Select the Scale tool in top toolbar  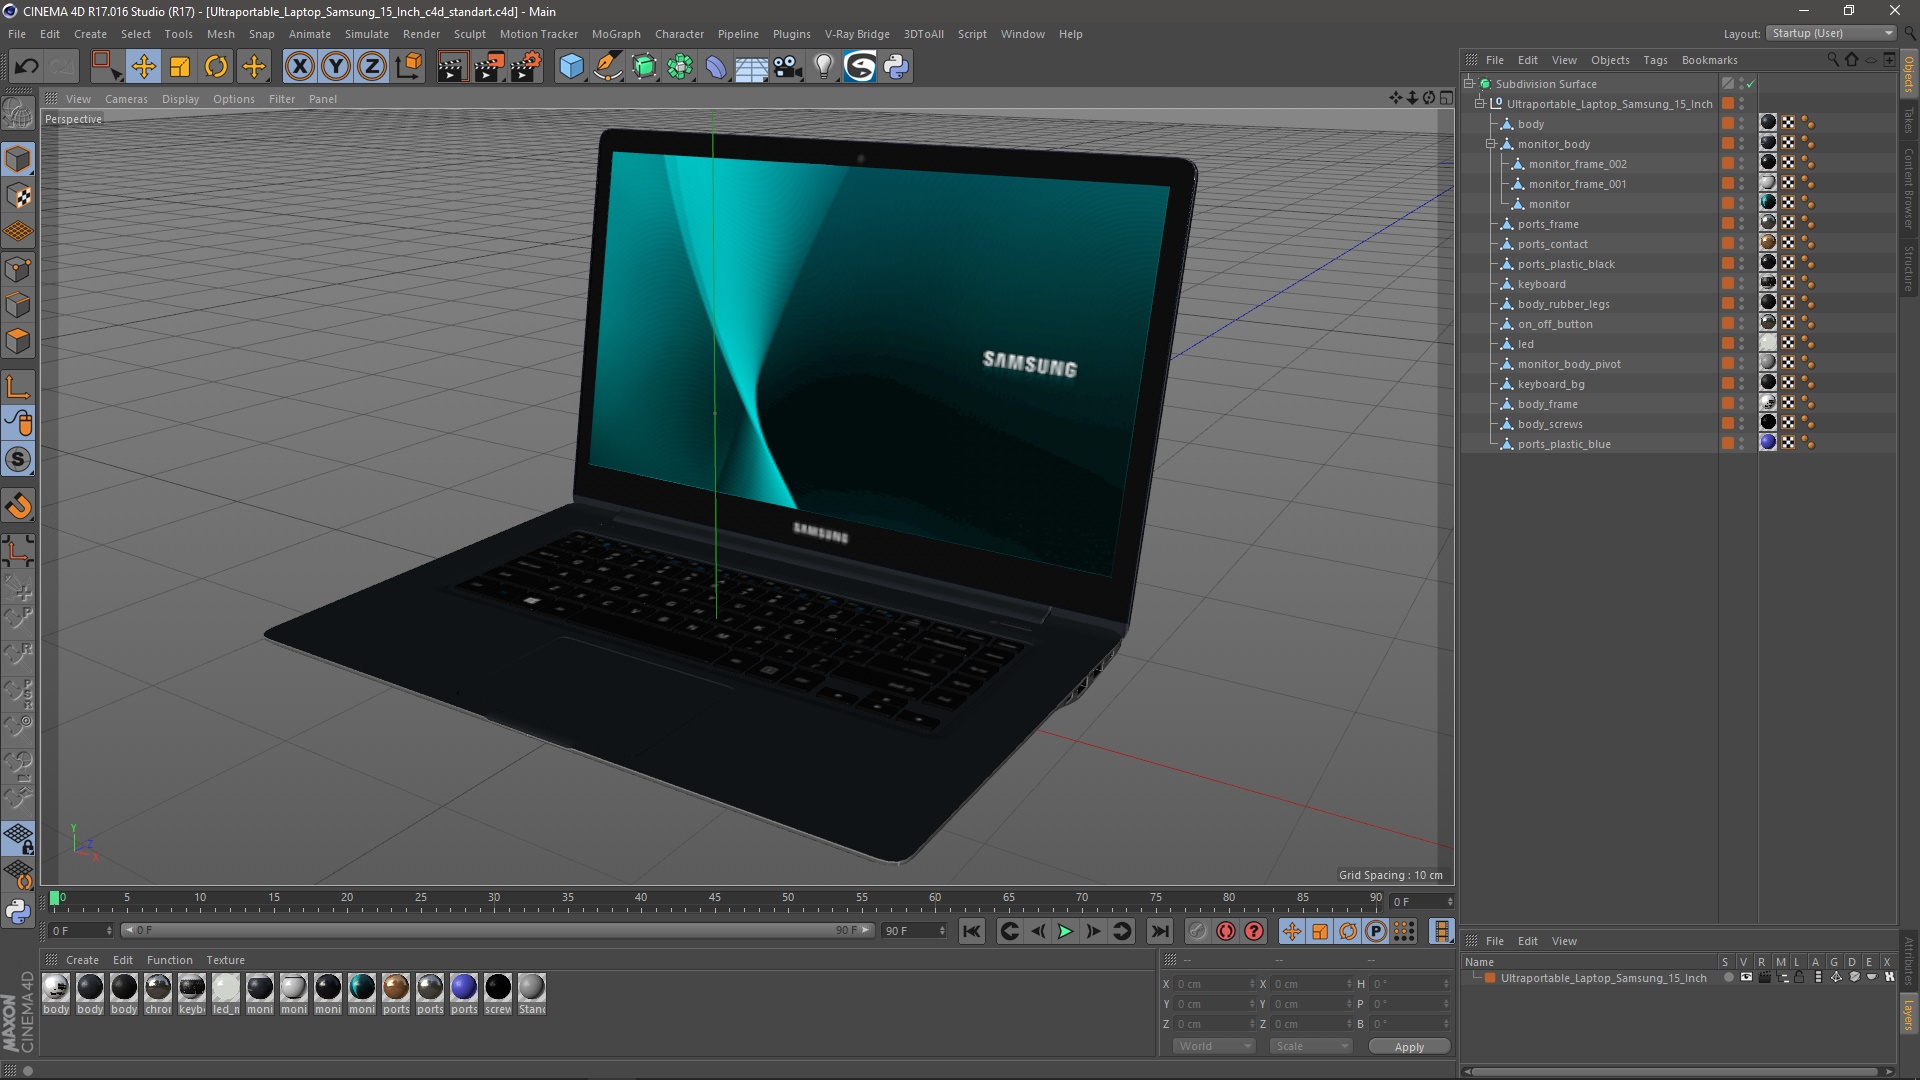[x=180, y=67]
